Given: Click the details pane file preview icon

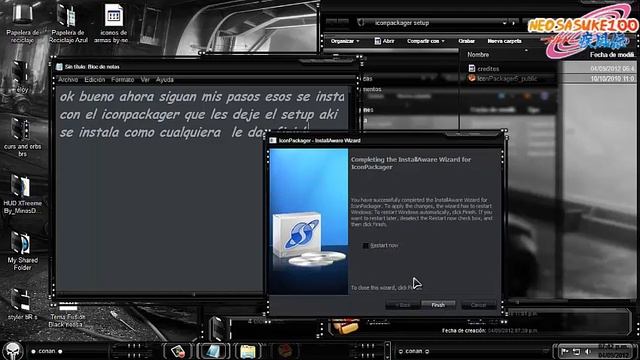Looking at the screenshot, I should click(345, 325).
